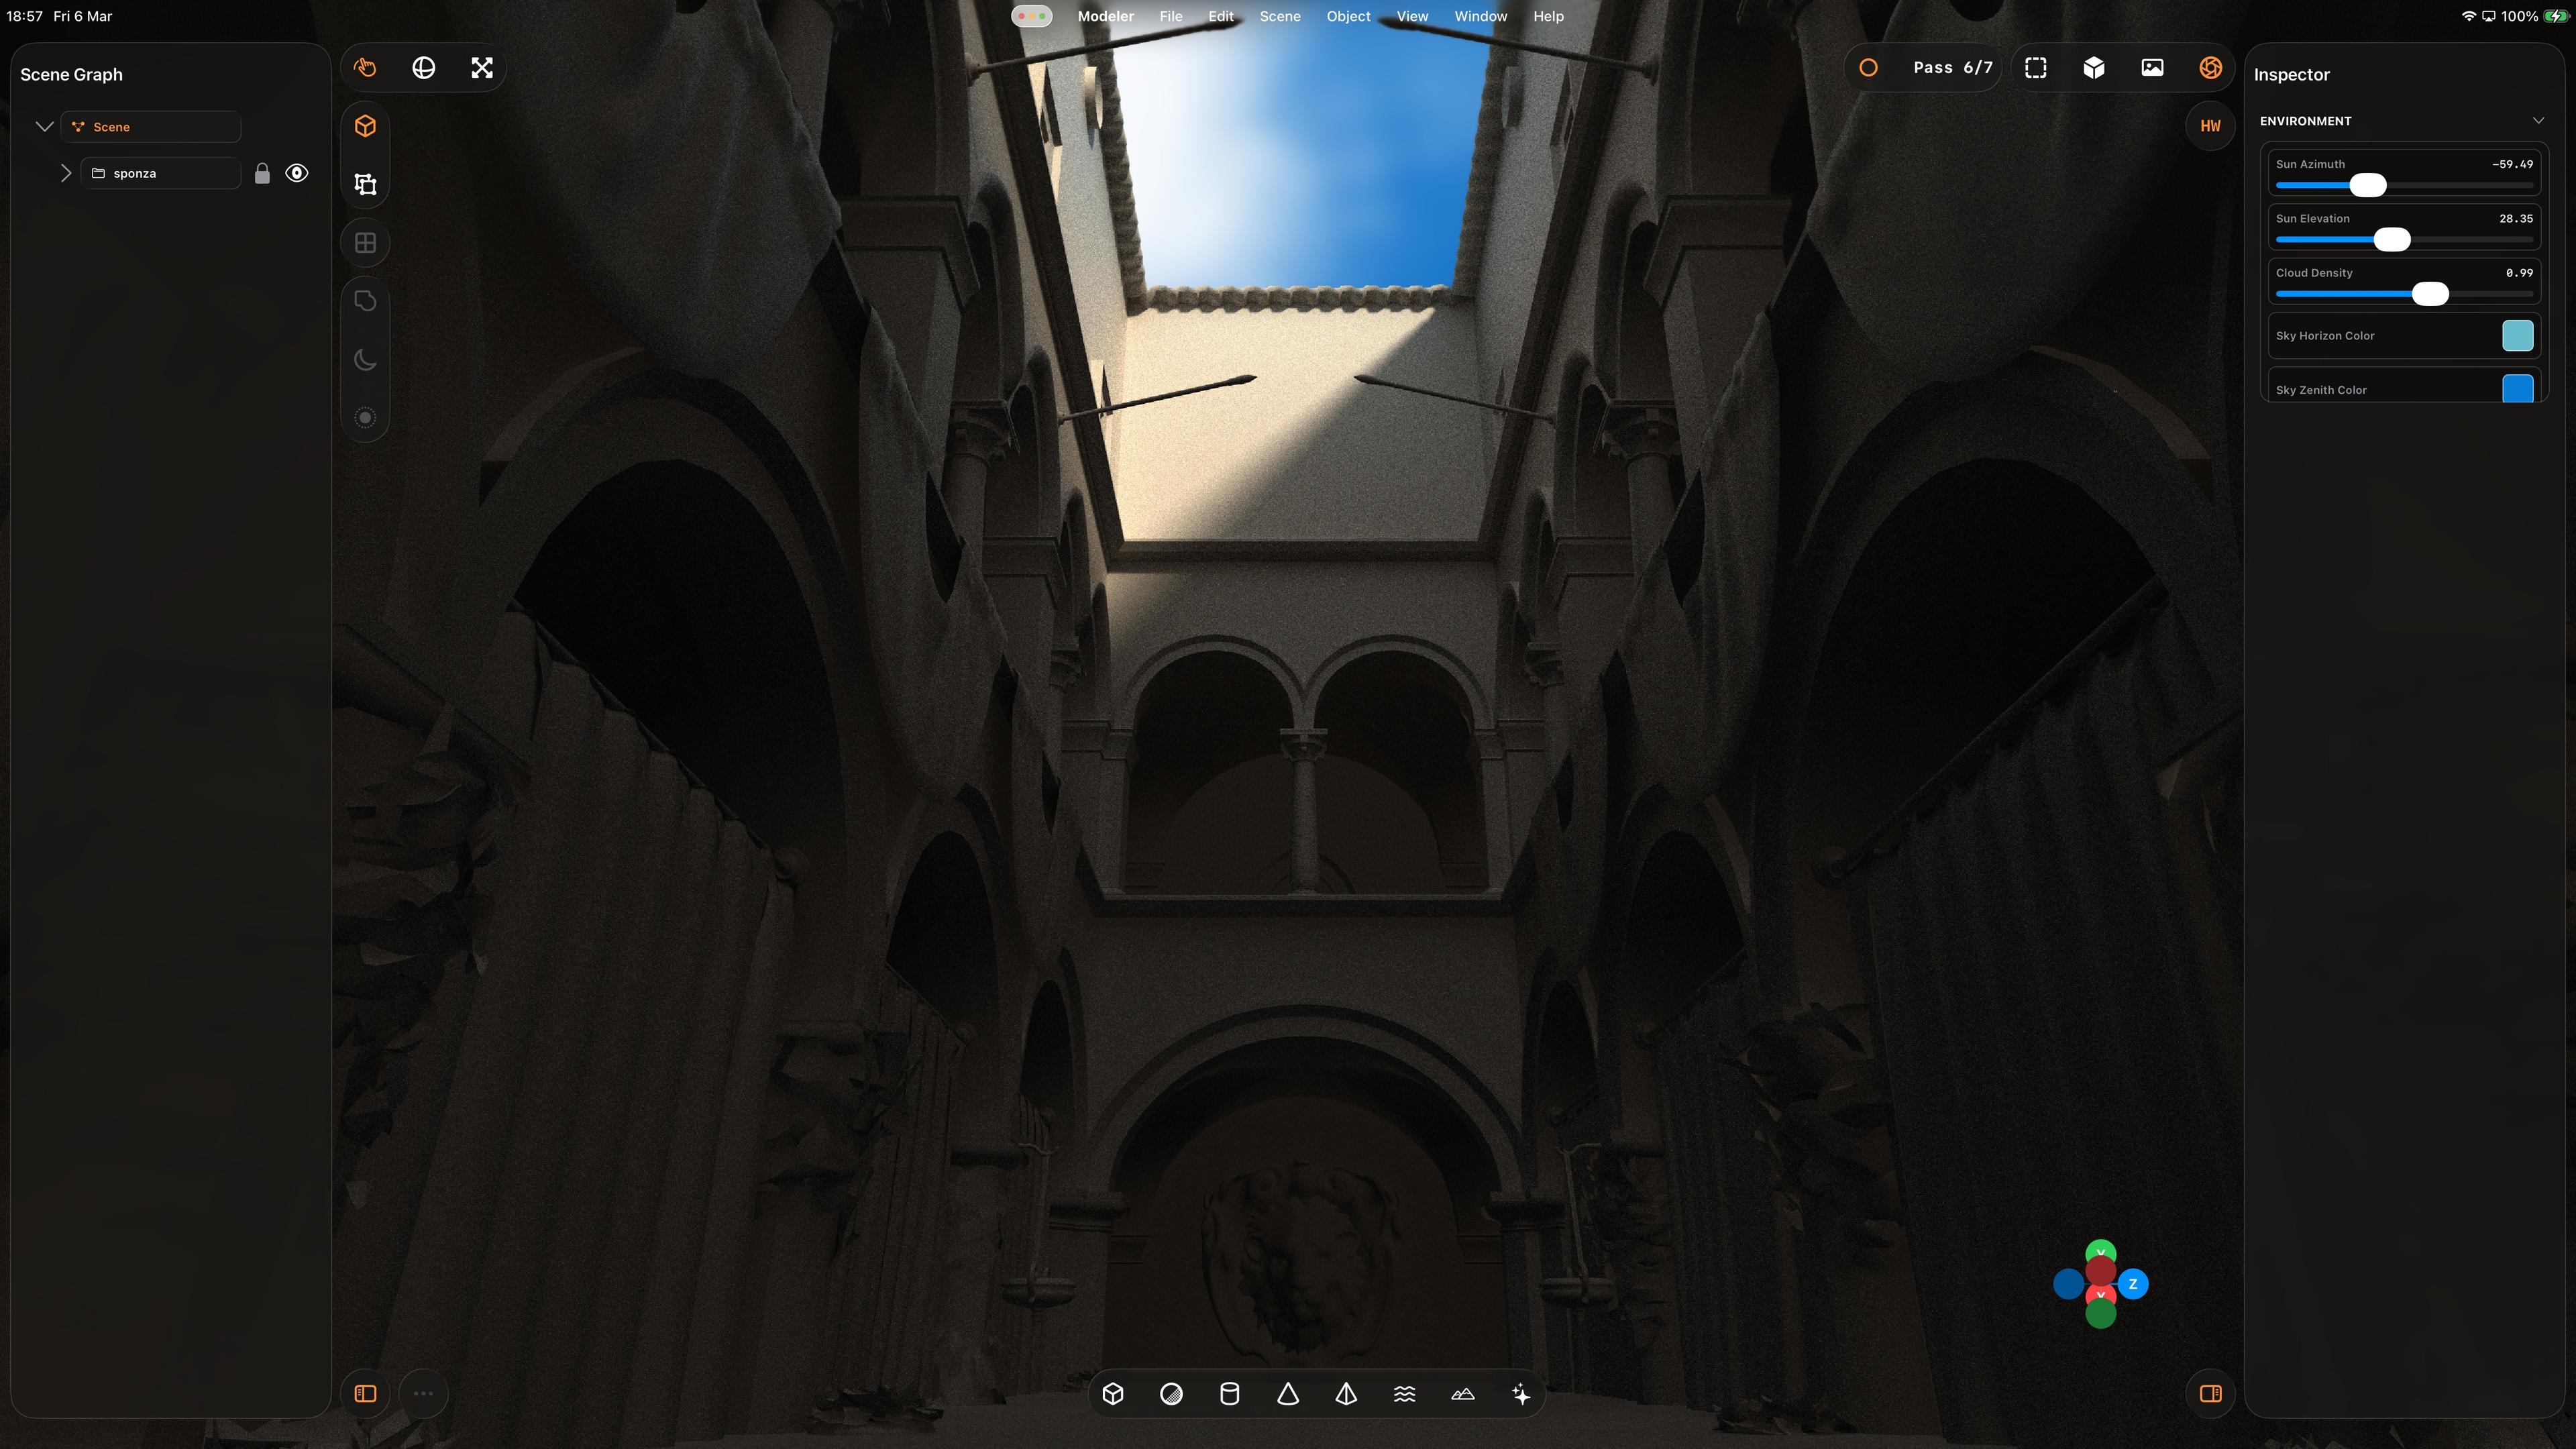Add a sphere primitive from bottom toolbar
Viewport: 2576px width, 1449px height.
(x=1171, y=1394)
